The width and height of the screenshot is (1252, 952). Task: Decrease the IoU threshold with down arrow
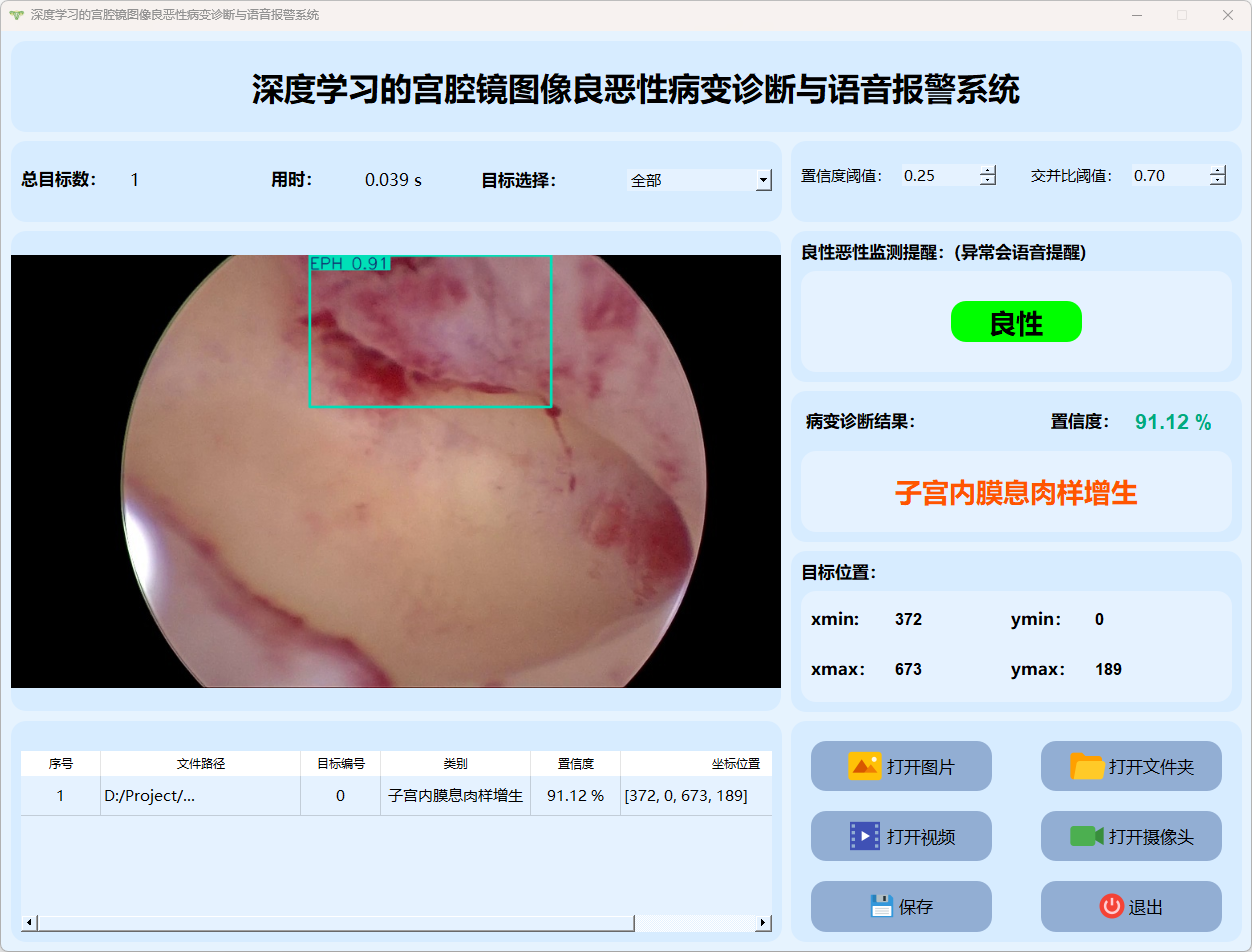point(1217,181)
